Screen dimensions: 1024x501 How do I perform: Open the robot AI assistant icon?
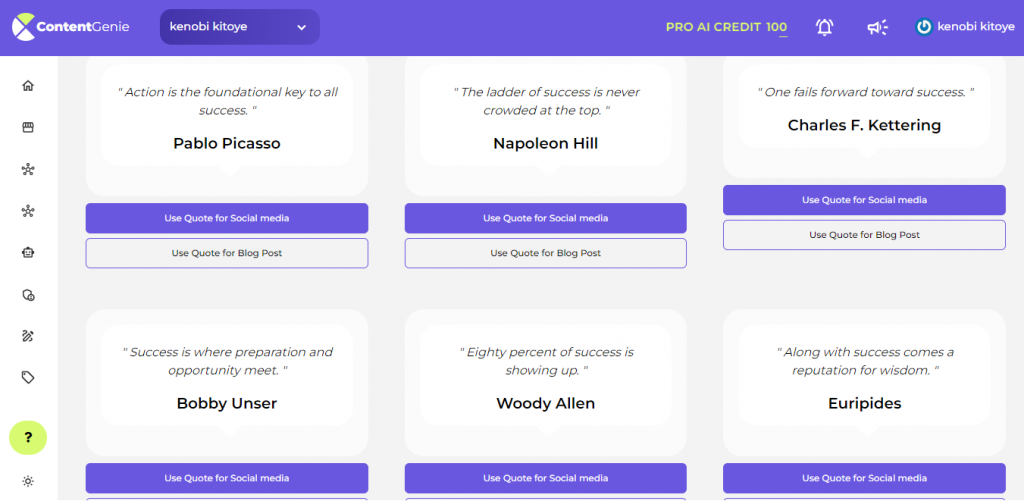coord(27,253)
